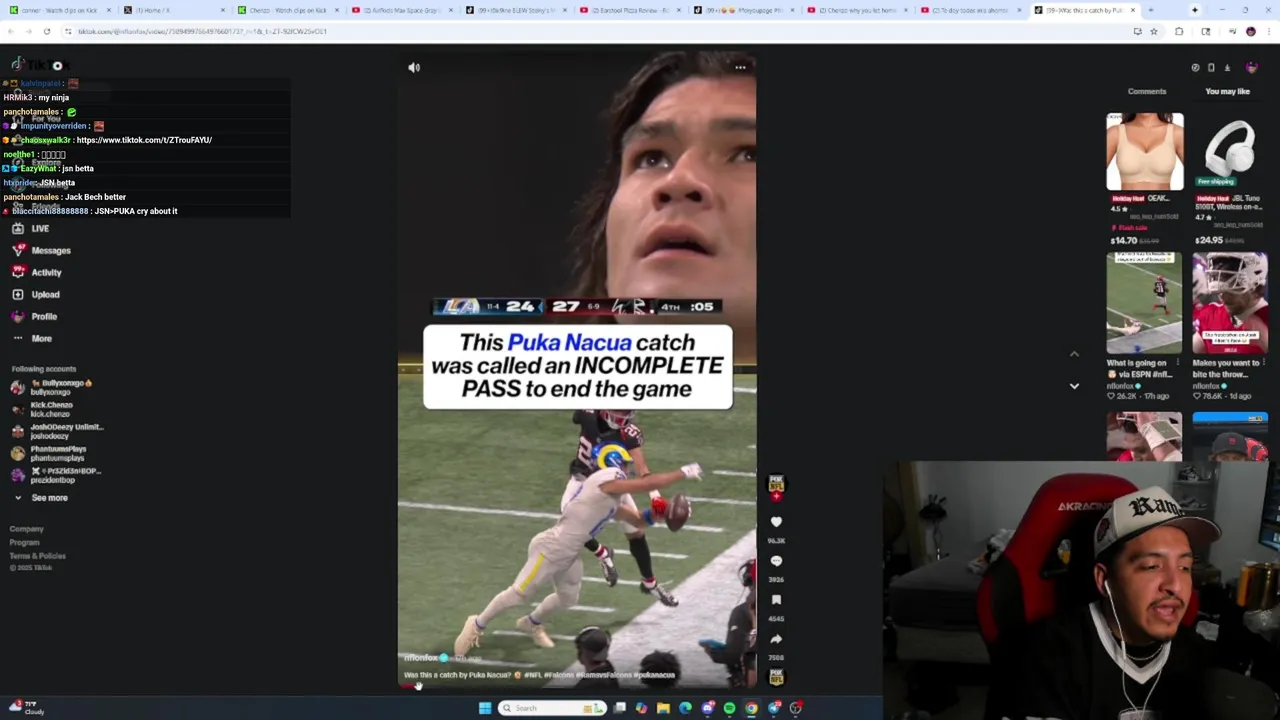Open File Explorer from taskbar
The height and width of the screenshot is (720, 1280).
click(663, 708)
